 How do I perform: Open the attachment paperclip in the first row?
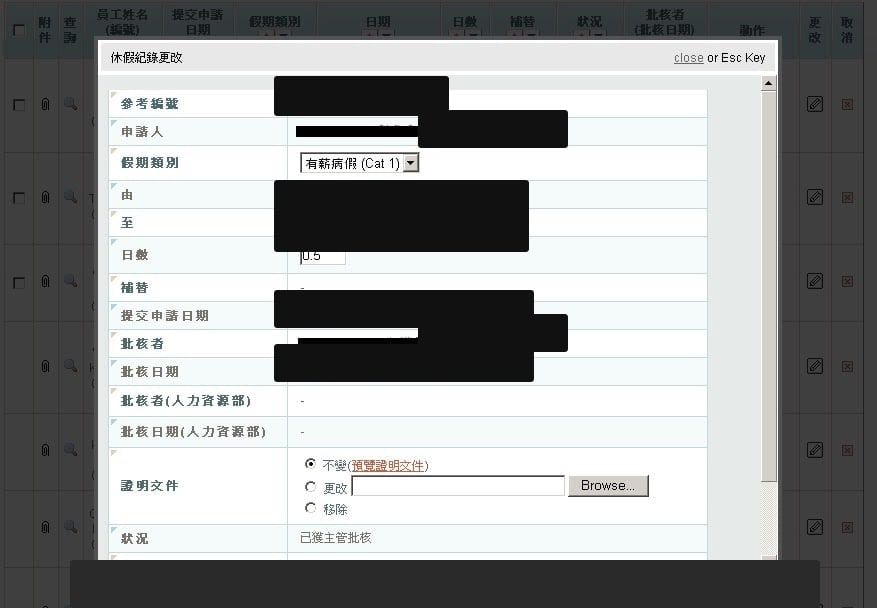pos(45,104)
